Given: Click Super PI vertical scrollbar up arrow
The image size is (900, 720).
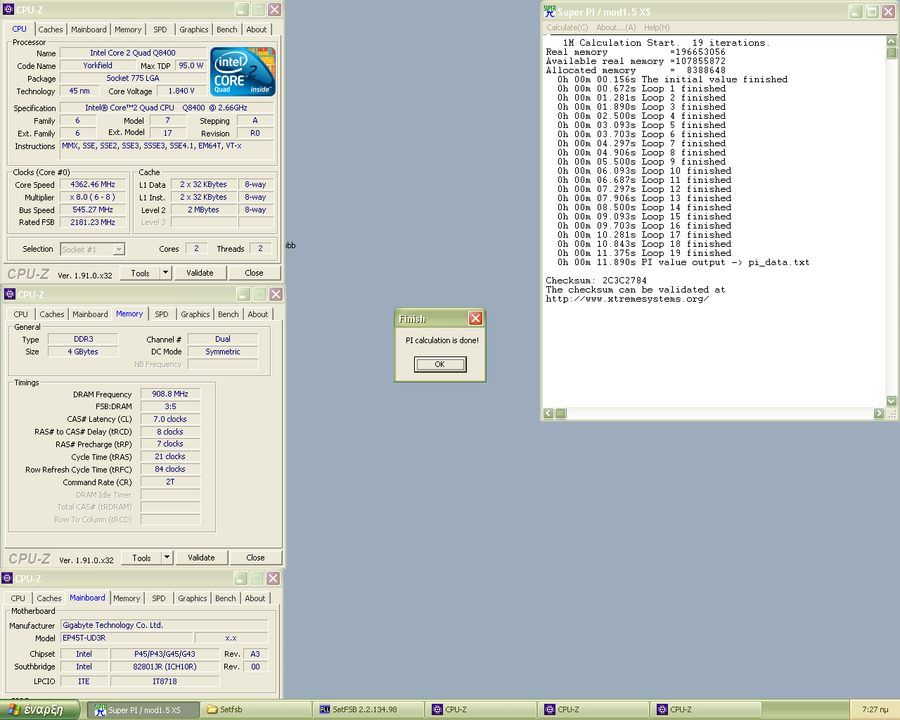Looking at the screenshot, I should click(891, 41).
